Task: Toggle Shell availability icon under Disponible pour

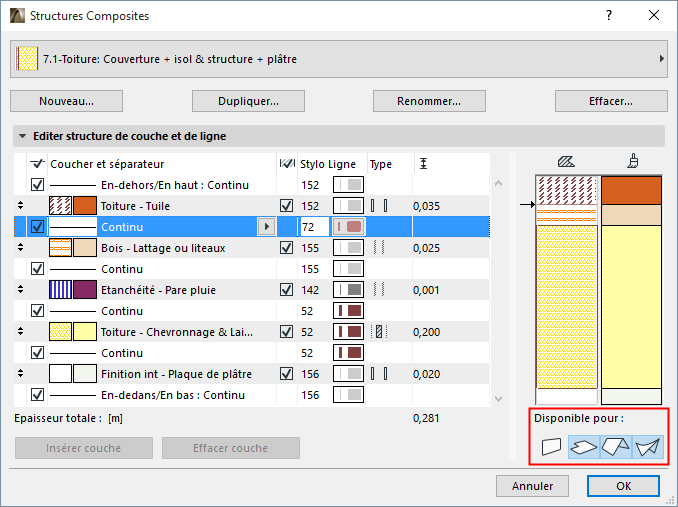Action: 648,446
